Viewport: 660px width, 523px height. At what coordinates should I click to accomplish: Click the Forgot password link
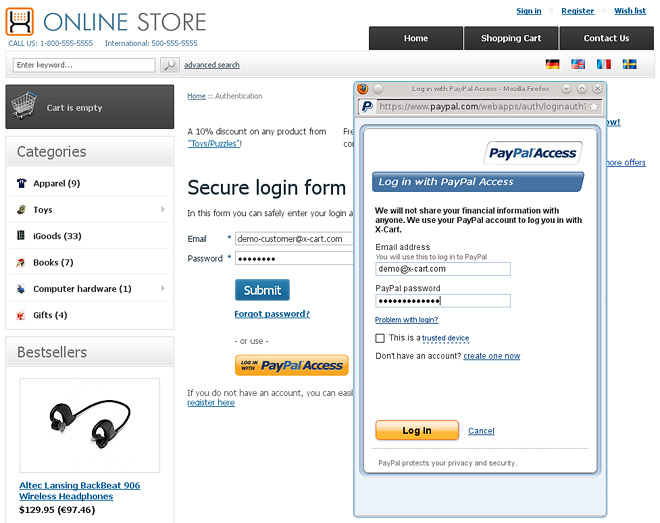pyautogui.click(x=272, y=314)
